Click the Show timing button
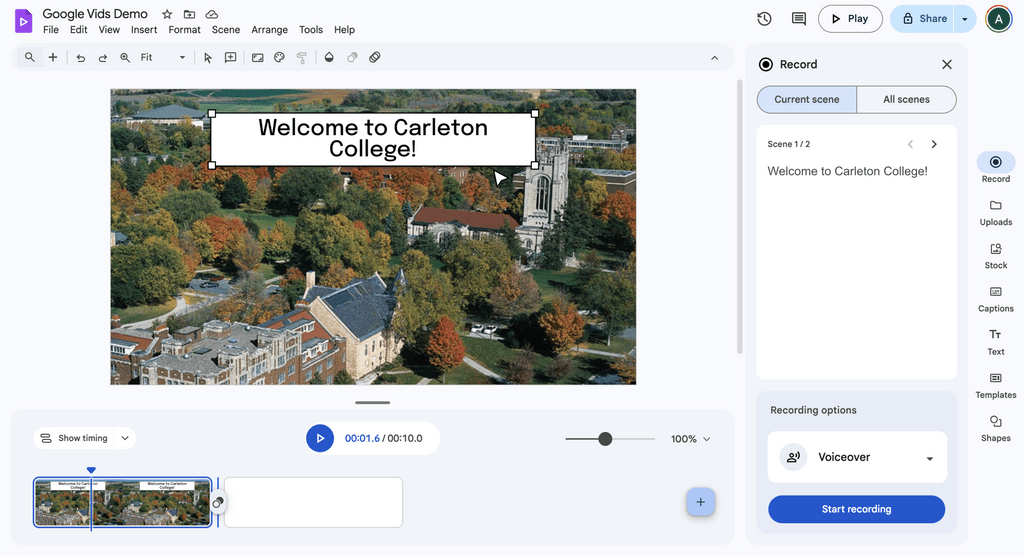The image size is (1024, 556). point(74,438)
